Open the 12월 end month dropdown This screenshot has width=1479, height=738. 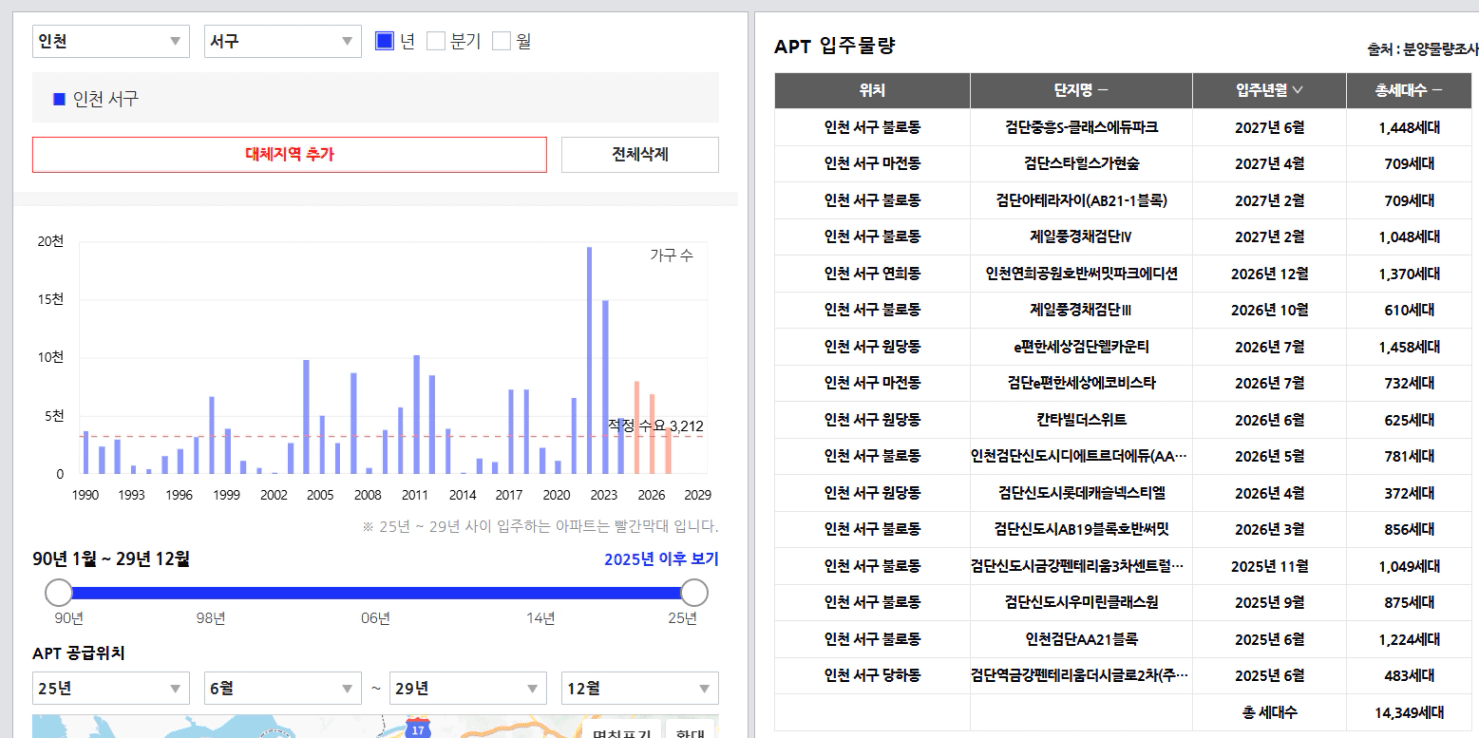tap(640, 688)
